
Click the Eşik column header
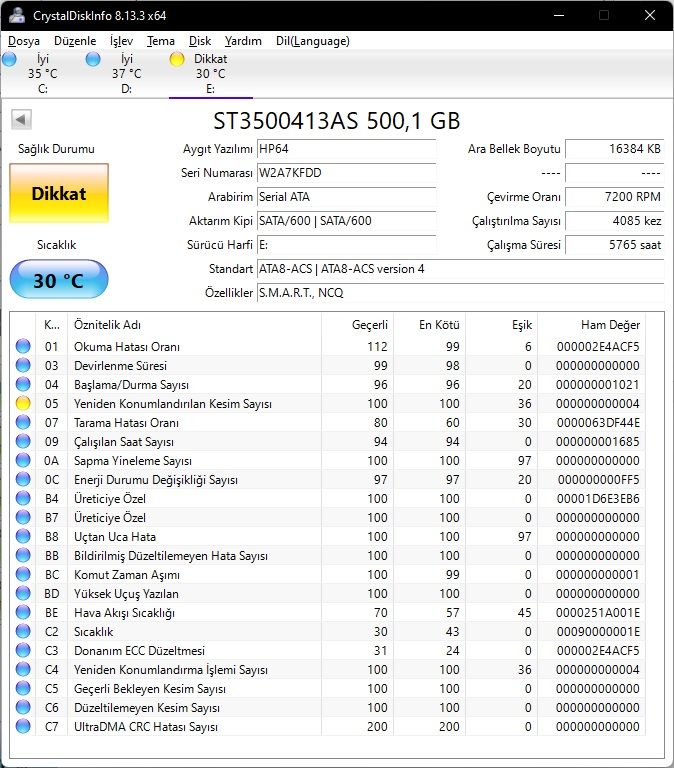(502, 325)
